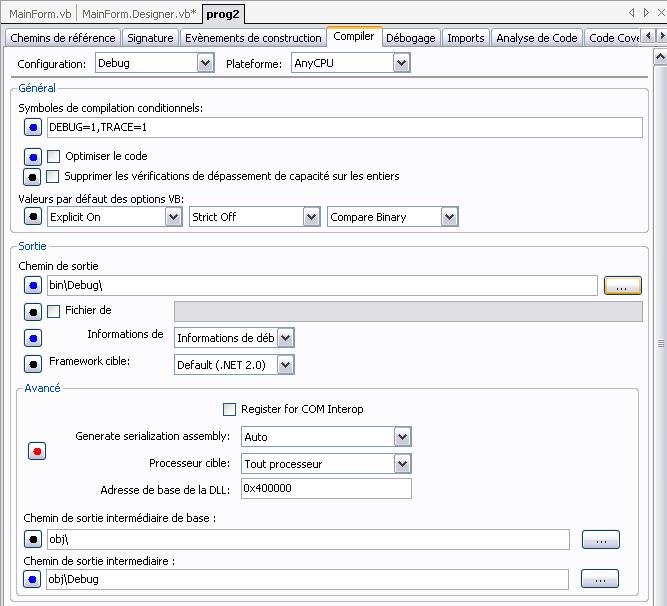Click indicator icon beside Framework cible
Viewport: 667px width, 606px height.
33,364
